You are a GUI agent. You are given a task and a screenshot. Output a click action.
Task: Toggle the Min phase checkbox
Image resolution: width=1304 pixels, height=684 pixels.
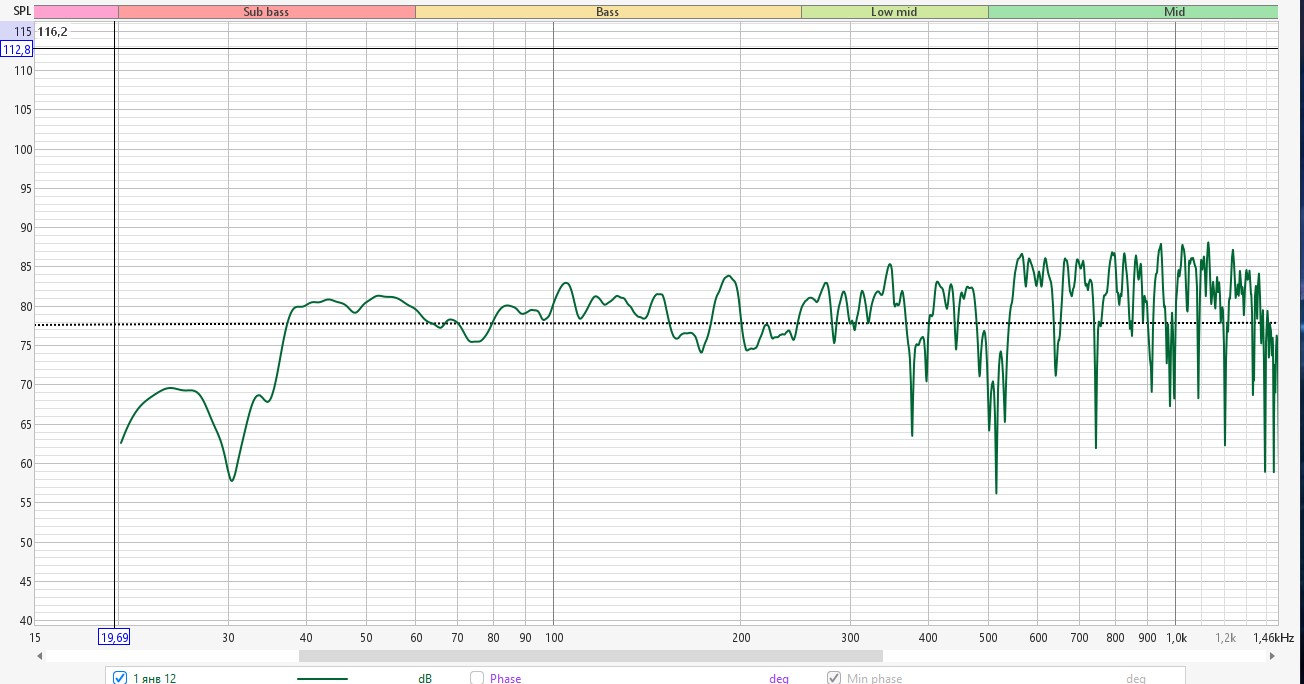tap(834, 678)
